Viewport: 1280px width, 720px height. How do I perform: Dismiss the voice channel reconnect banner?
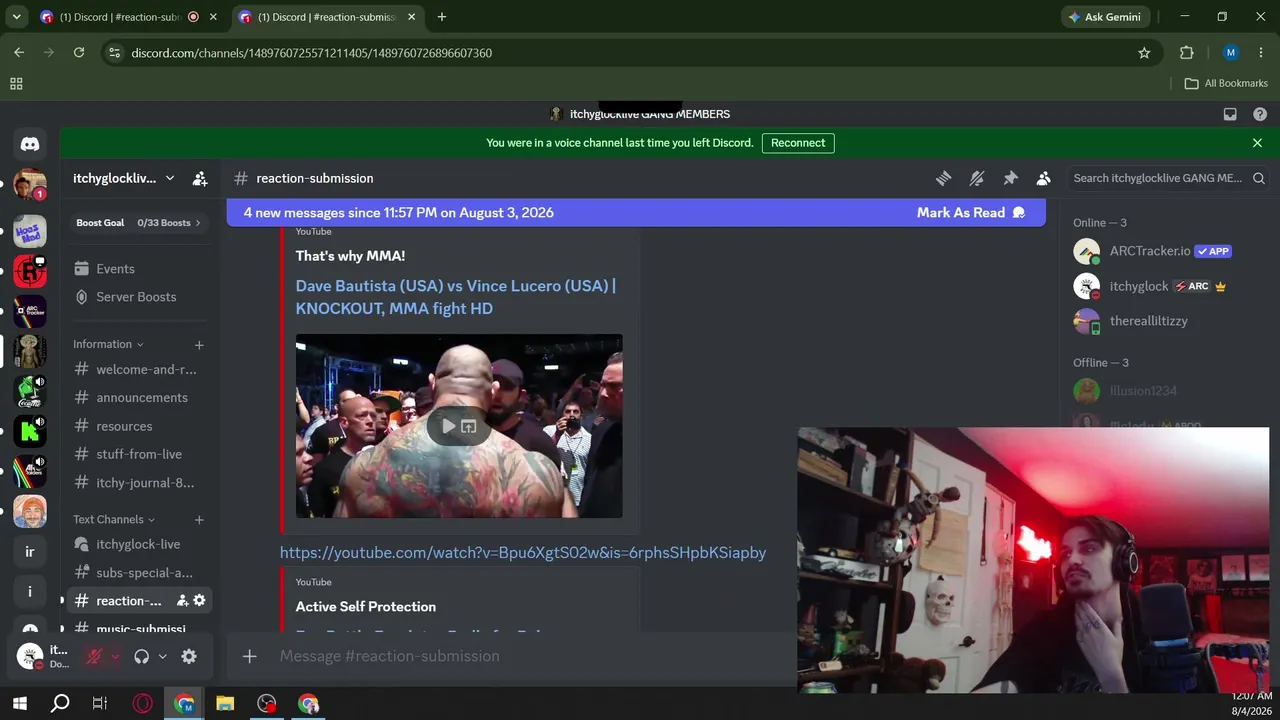point(1257,143)
